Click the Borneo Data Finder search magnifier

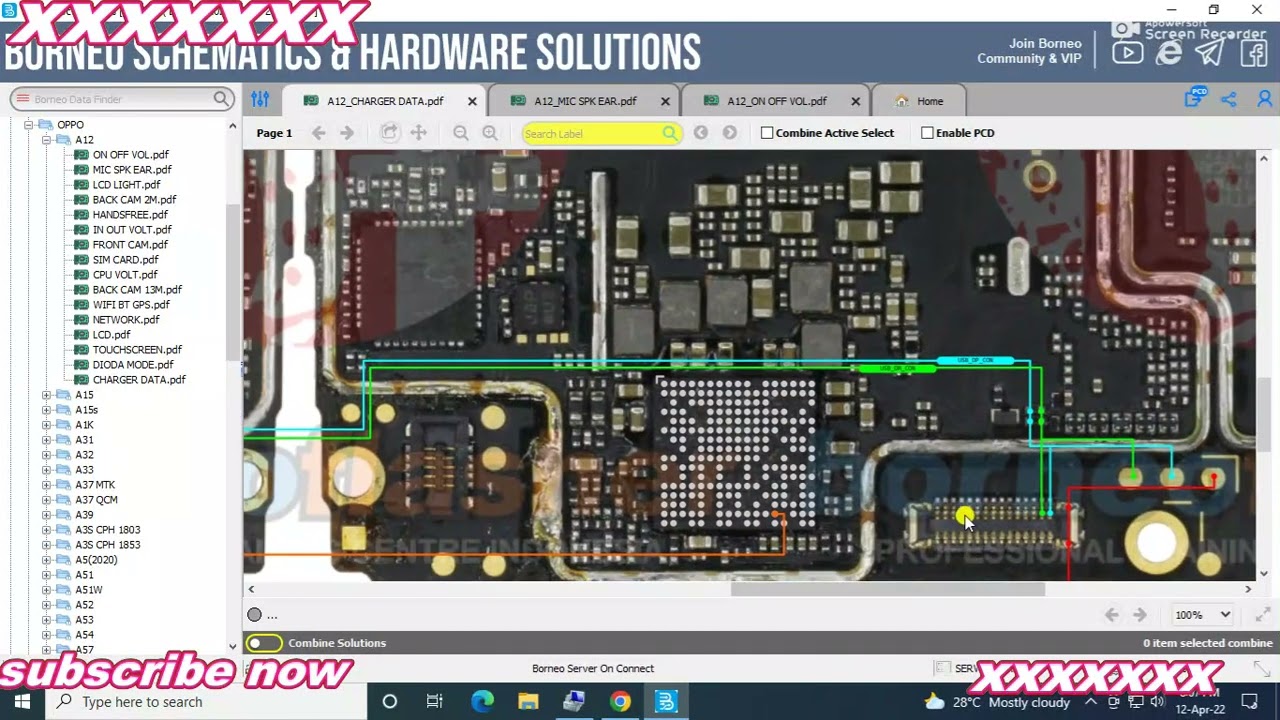[221, 99]
